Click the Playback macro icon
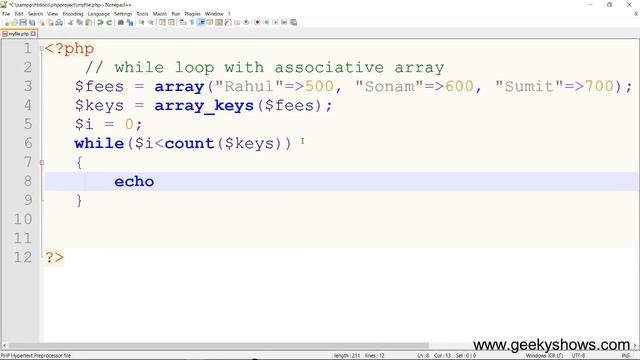Image resolution: width=640 pixels, height=360 pixels. (x=275, y=22)
